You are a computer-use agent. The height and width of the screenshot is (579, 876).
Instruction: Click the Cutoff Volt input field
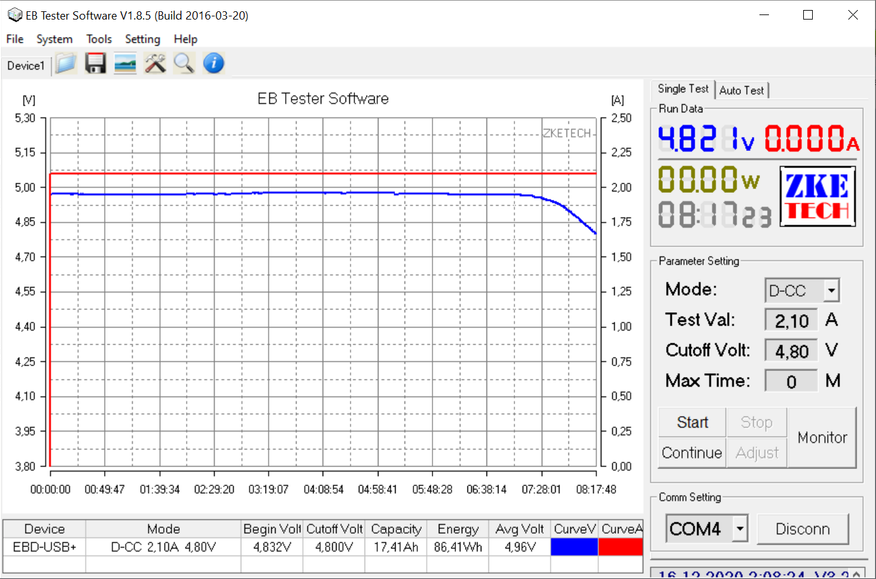click(791, 351)
